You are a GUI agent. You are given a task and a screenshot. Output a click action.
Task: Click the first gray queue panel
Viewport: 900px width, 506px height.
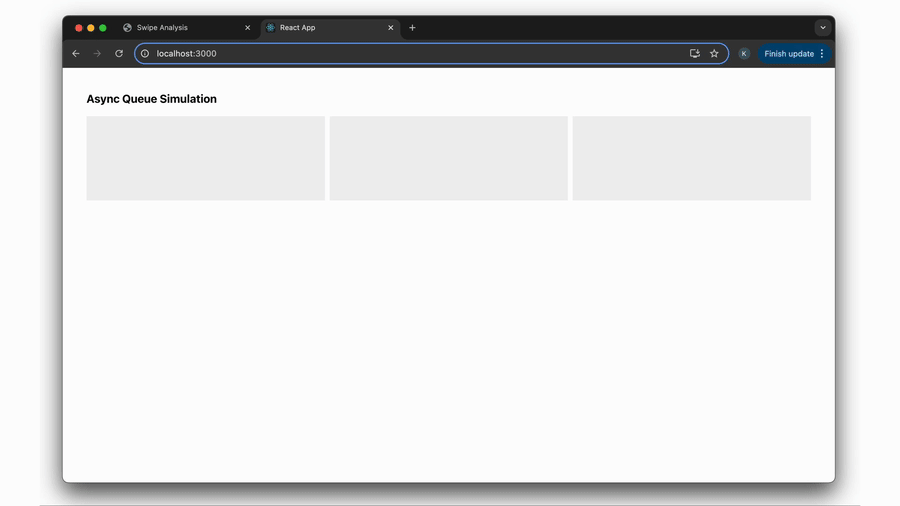click(205, 158)
